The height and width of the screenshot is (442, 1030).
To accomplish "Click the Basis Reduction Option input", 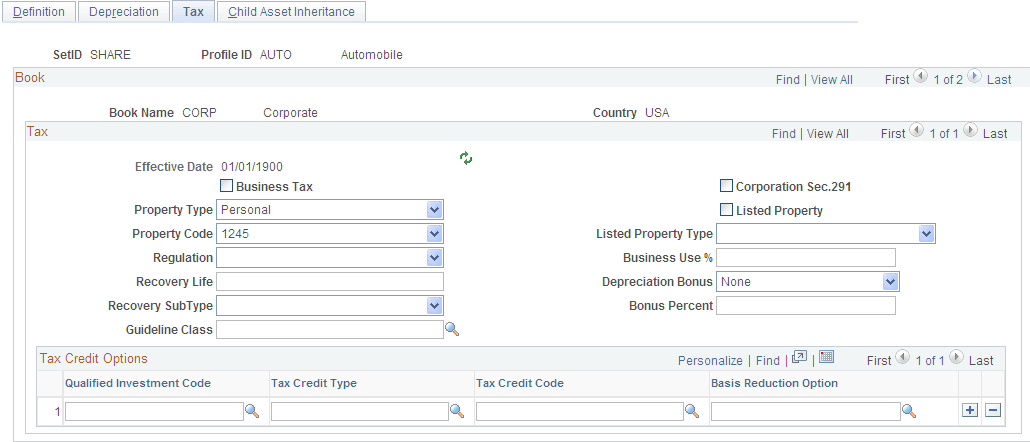I will [805, 411].
